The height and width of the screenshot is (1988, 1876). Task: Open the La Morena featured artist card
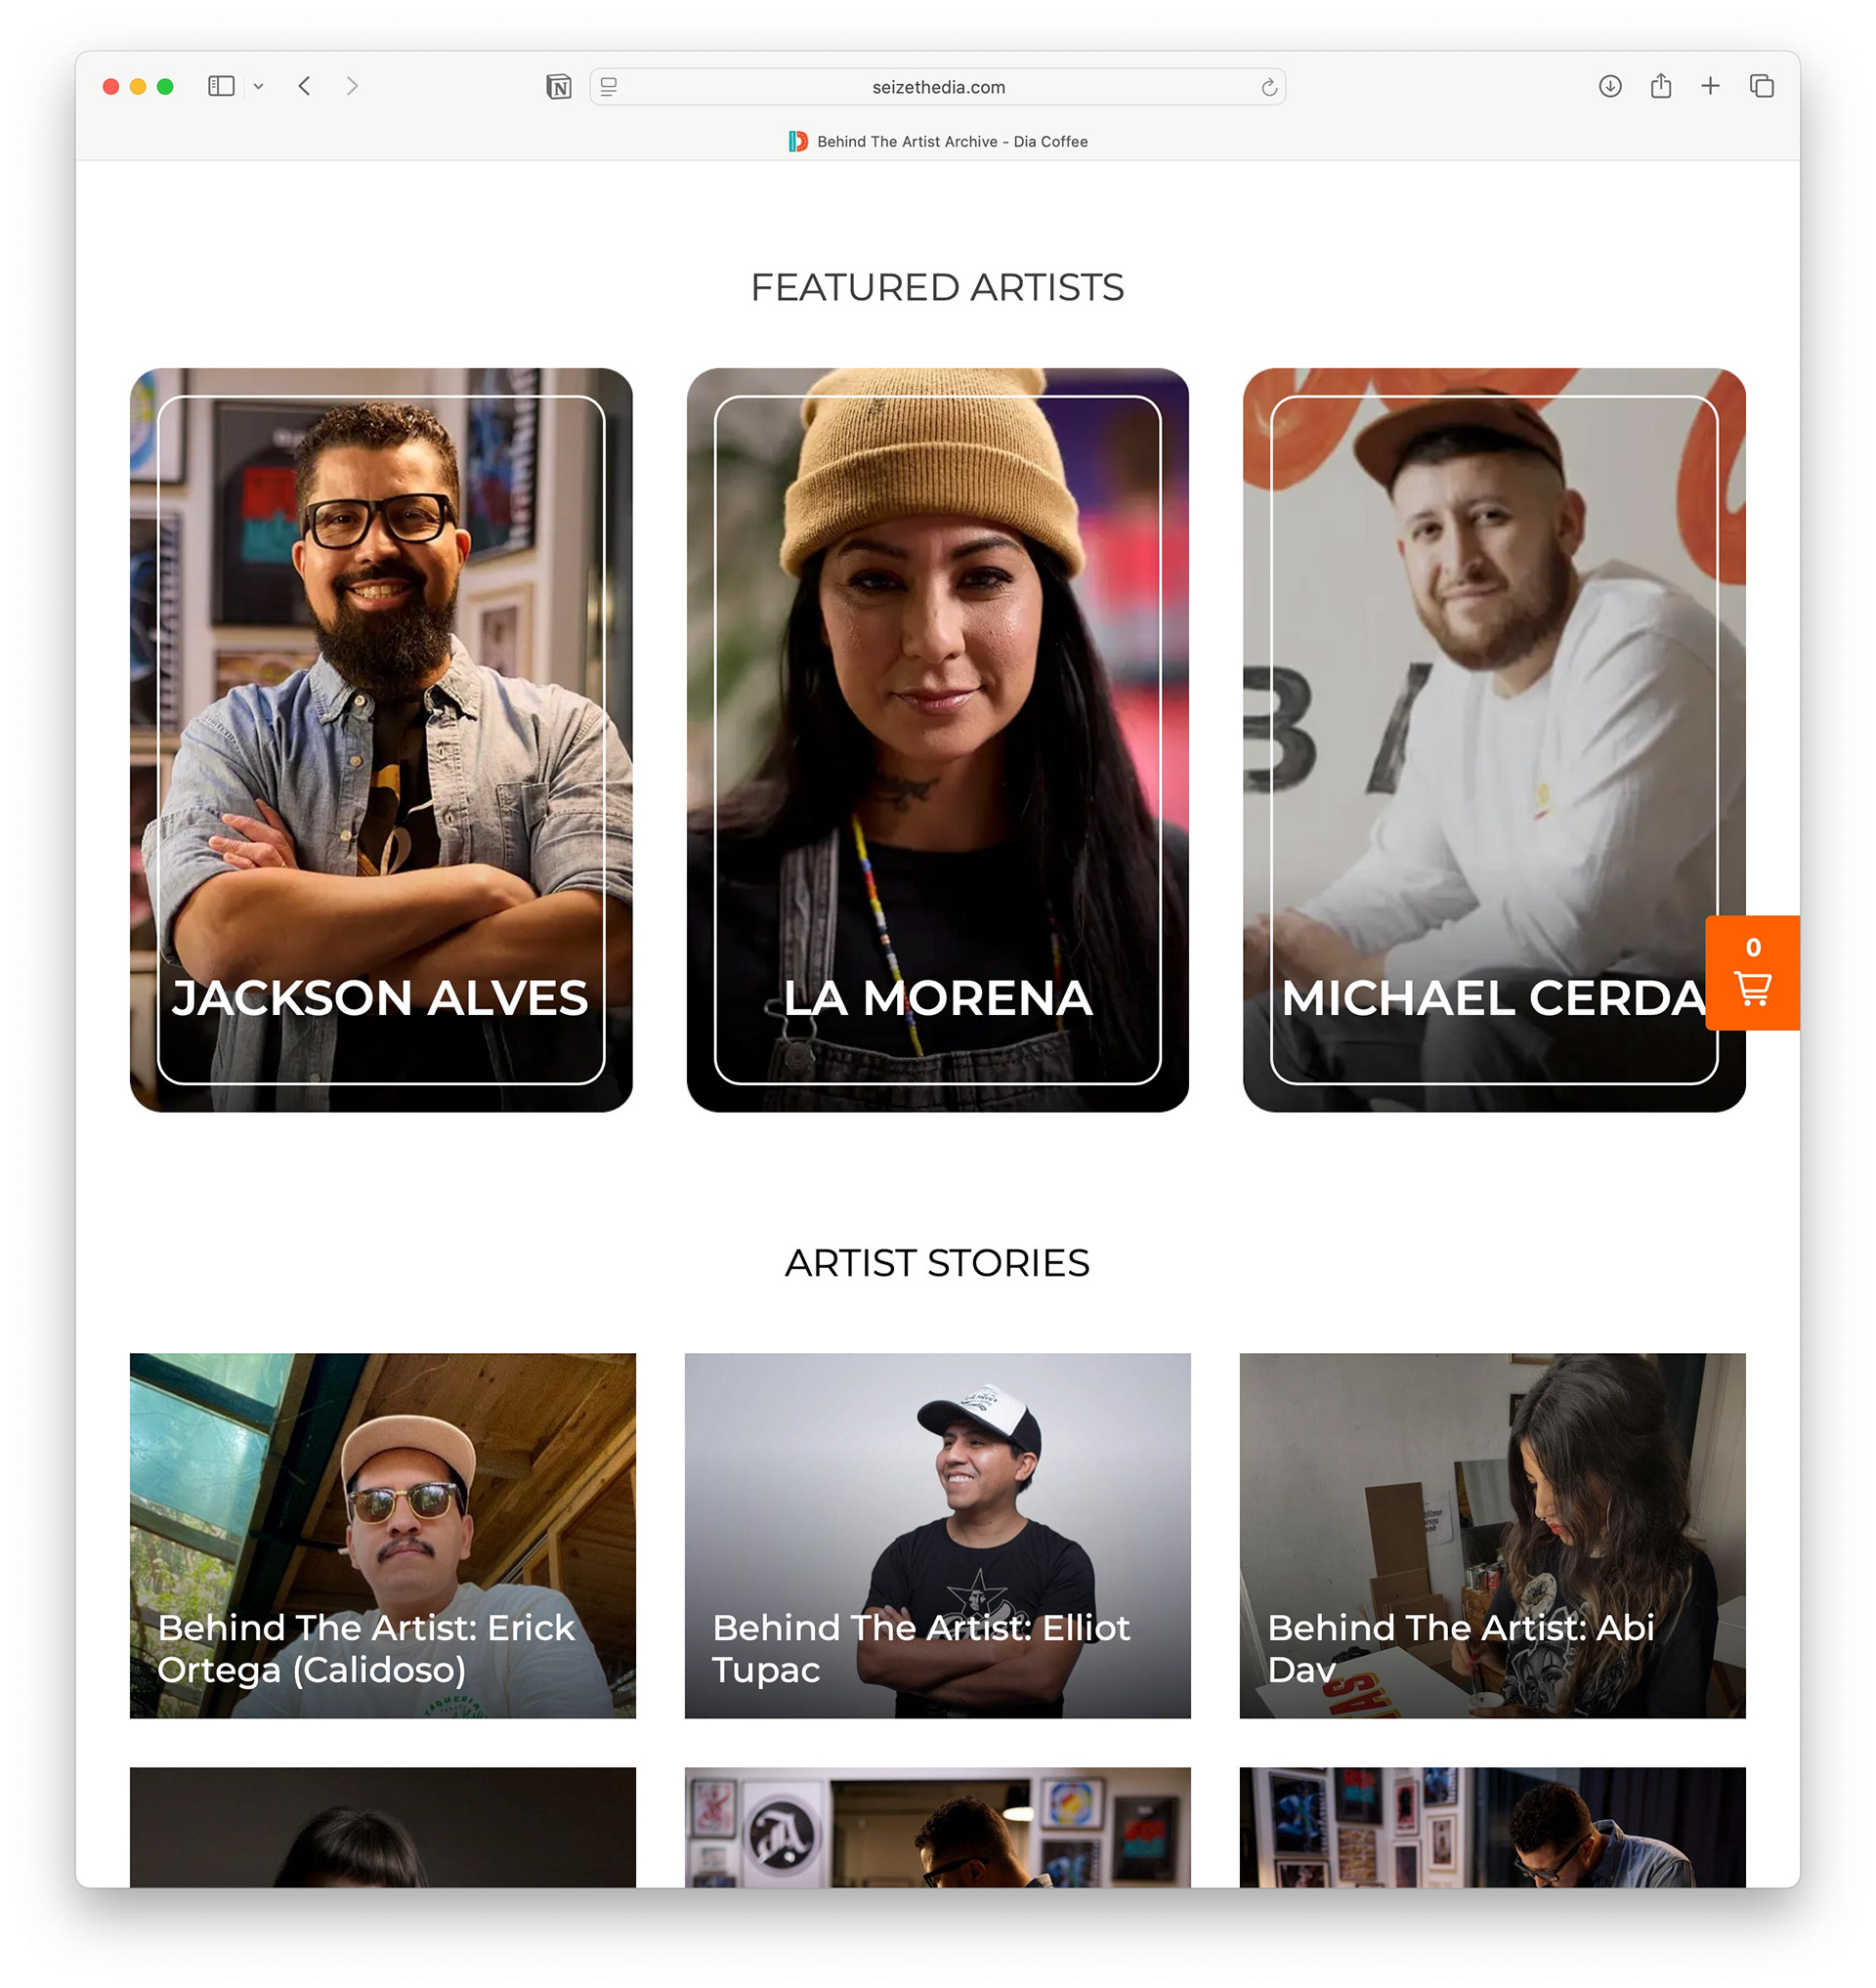[x=938, y=739]
